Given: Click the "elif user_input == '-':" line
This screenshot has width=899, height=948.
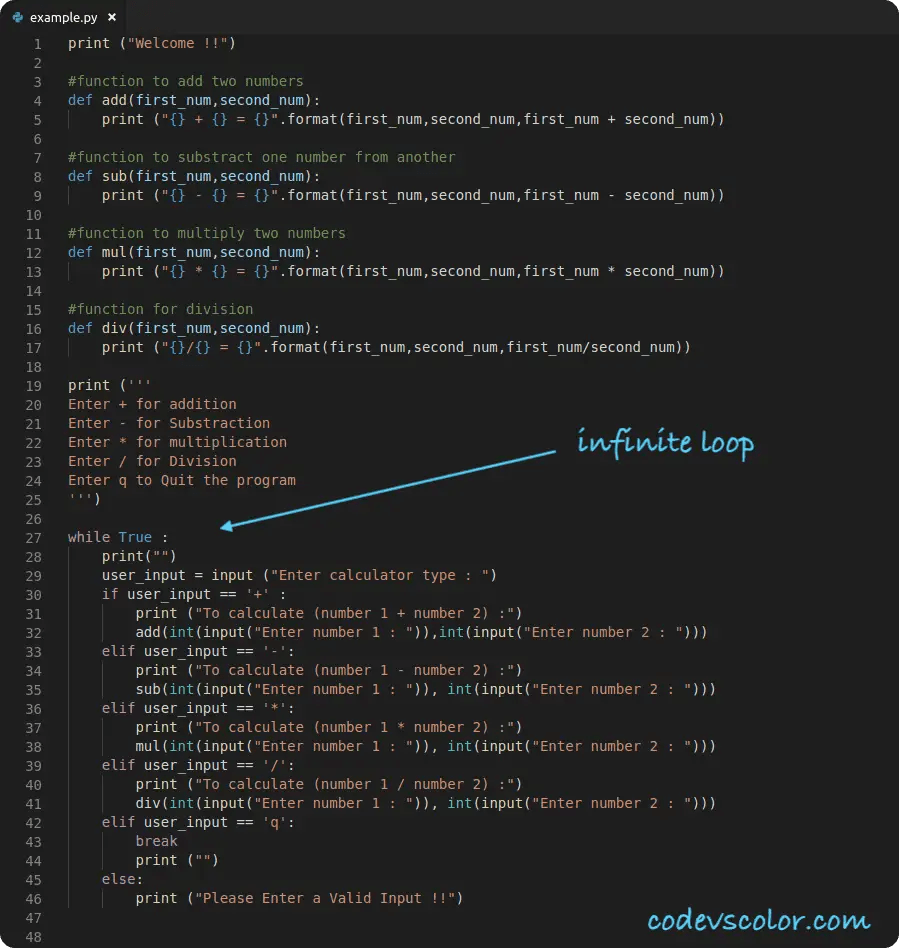Looking at the screenshot, I should (x=198, y=651).
